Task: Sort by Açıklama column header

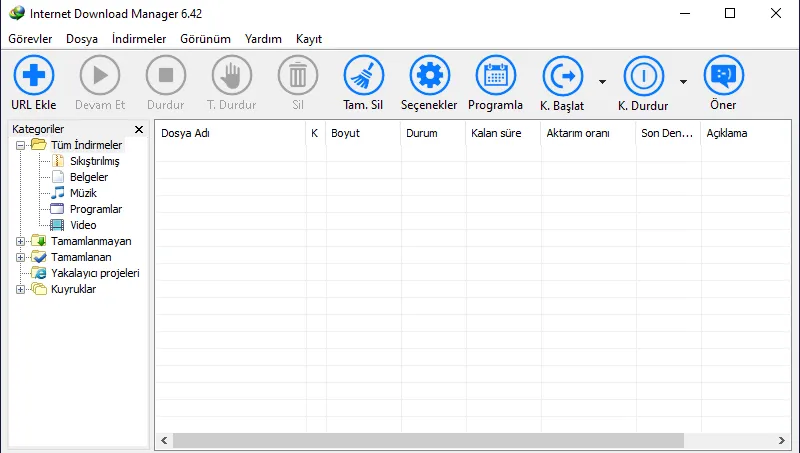Action: click(x=746, y=133)
